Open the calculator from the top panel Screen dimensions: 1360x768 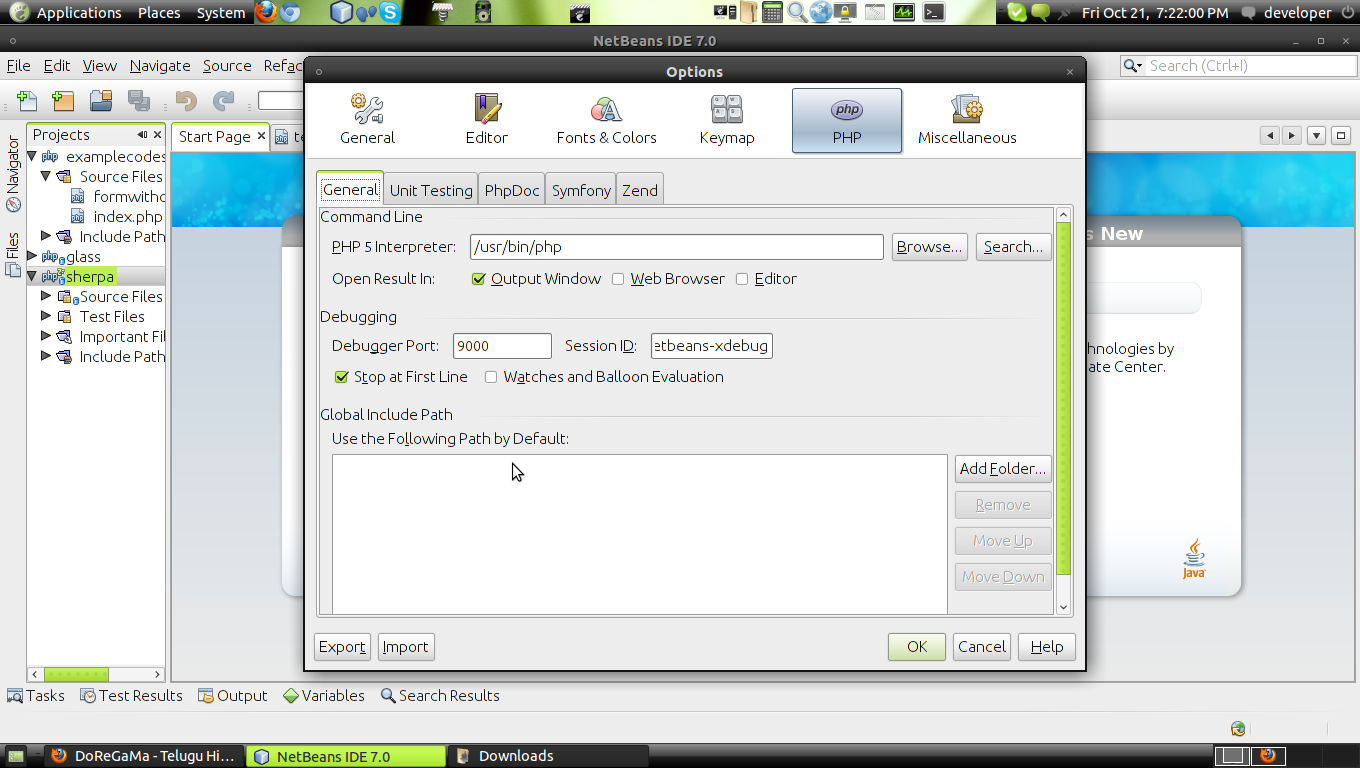coord(772,12)
